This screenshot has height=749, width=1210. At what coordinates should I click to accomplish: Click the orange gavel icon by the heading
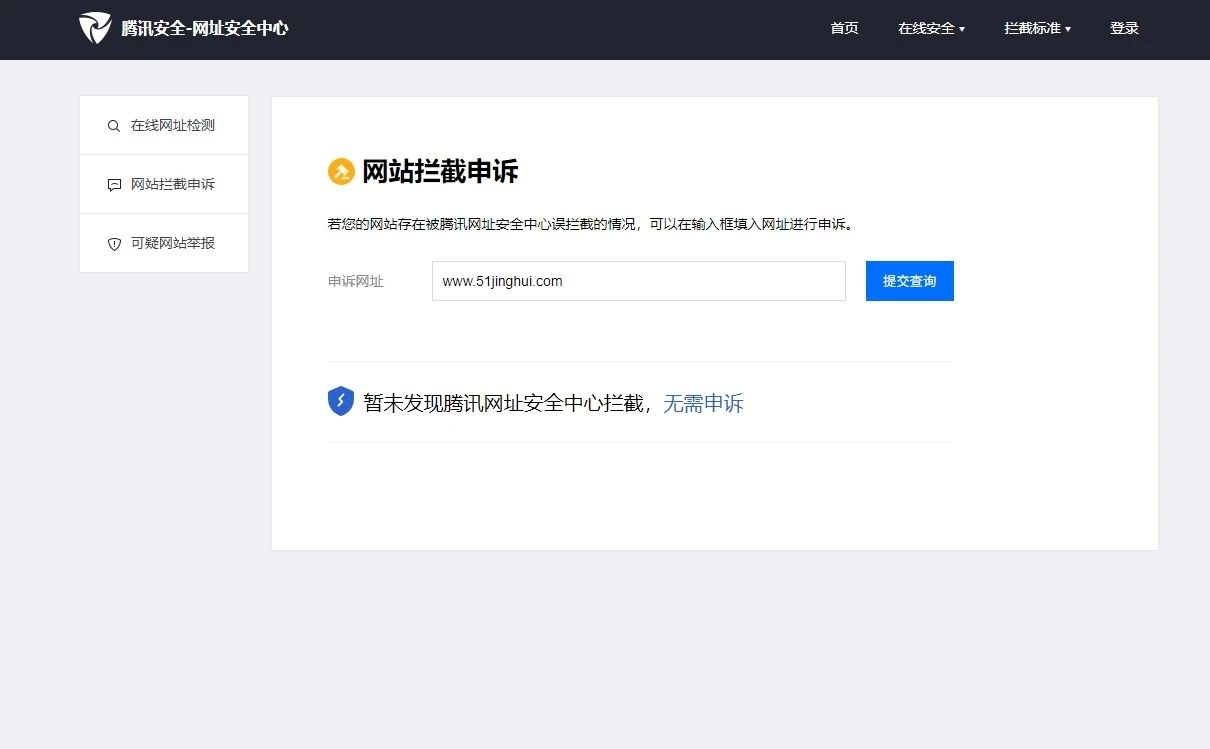(x=341, y=172)
